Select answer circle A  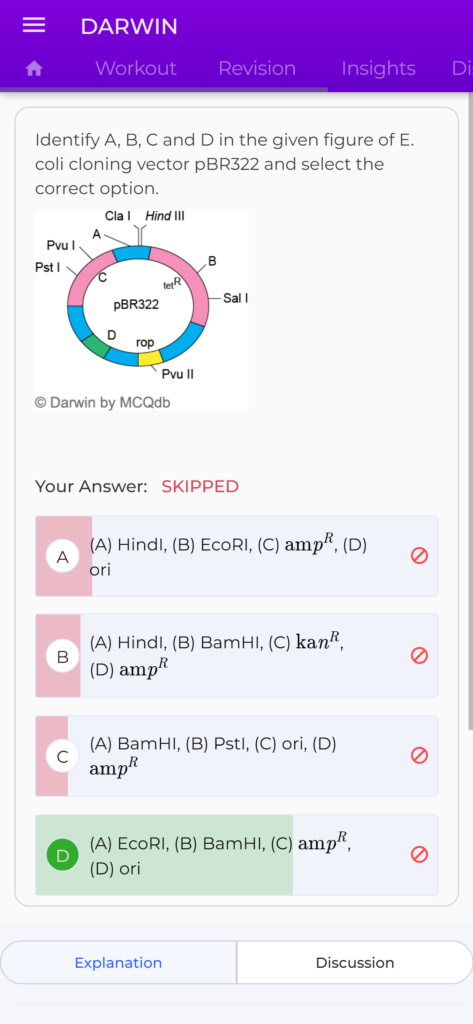point(63,557)
